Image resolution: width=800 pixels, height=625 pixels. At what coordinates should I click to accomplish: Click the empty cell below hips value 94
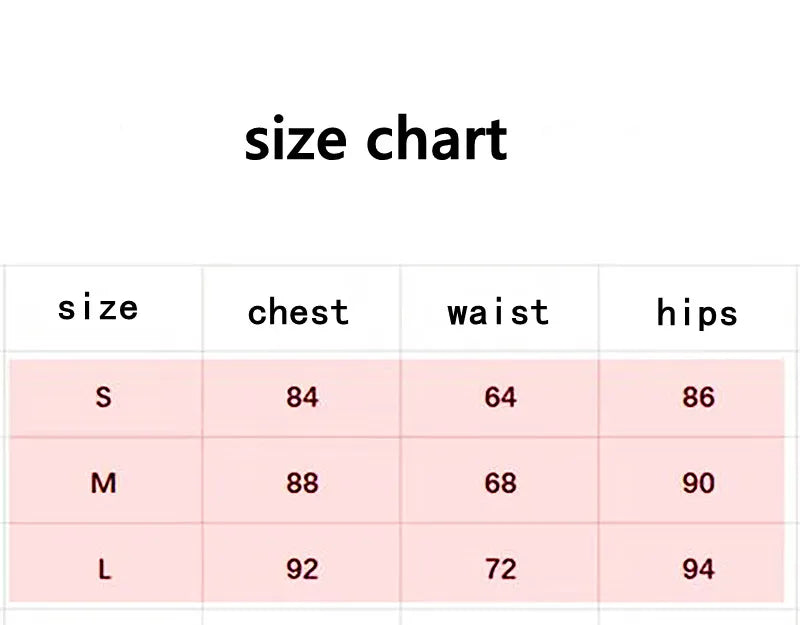(698, 615)
